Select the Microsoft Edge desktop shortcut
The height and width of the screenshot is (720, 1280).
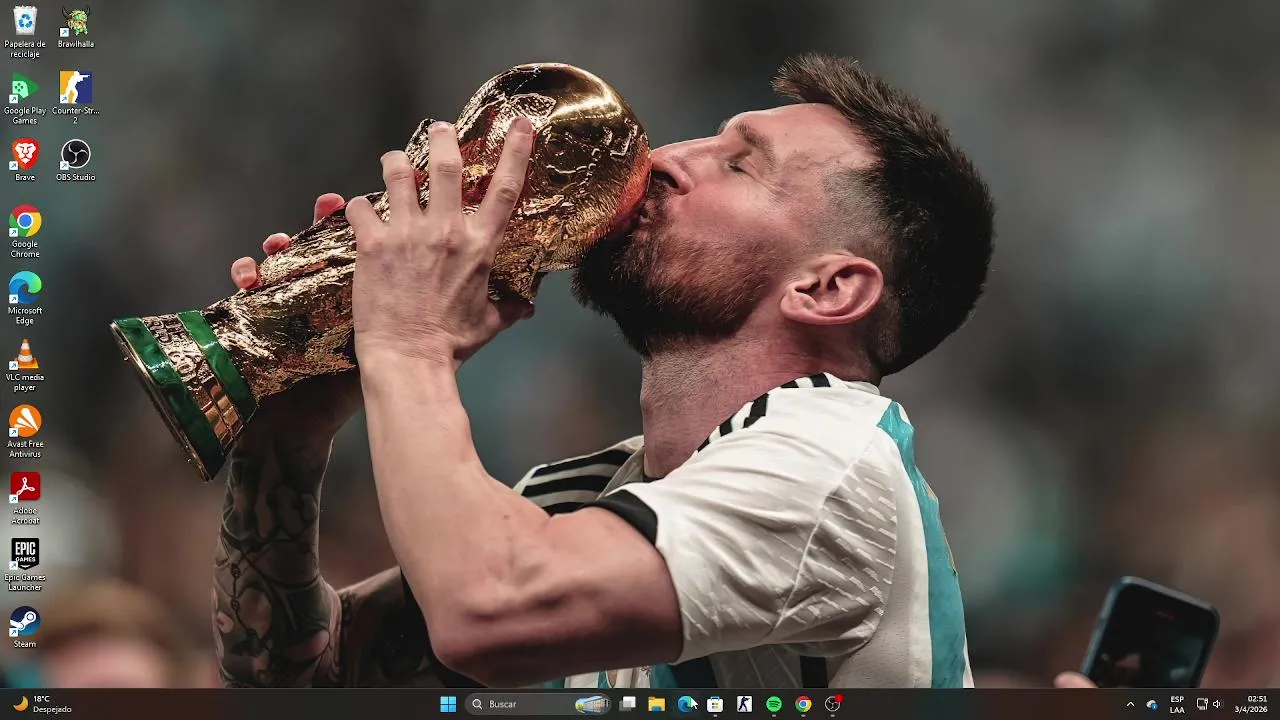[25, 299]
